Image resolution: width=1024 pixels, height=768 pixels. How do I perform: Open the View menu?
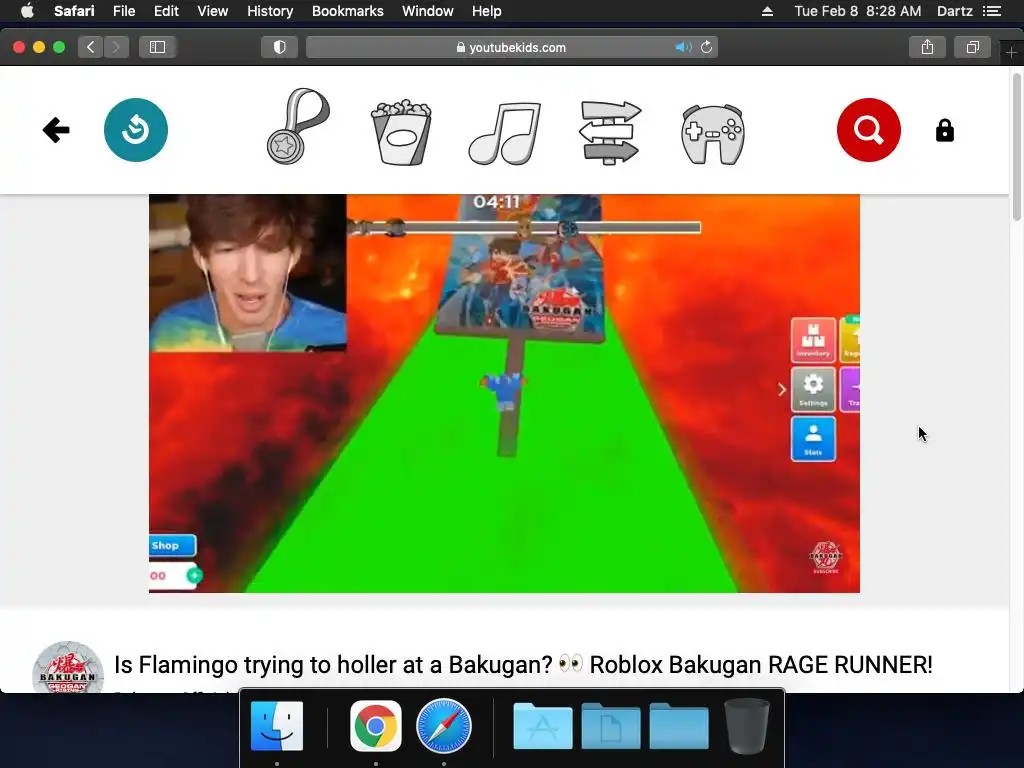coord(213,11)
